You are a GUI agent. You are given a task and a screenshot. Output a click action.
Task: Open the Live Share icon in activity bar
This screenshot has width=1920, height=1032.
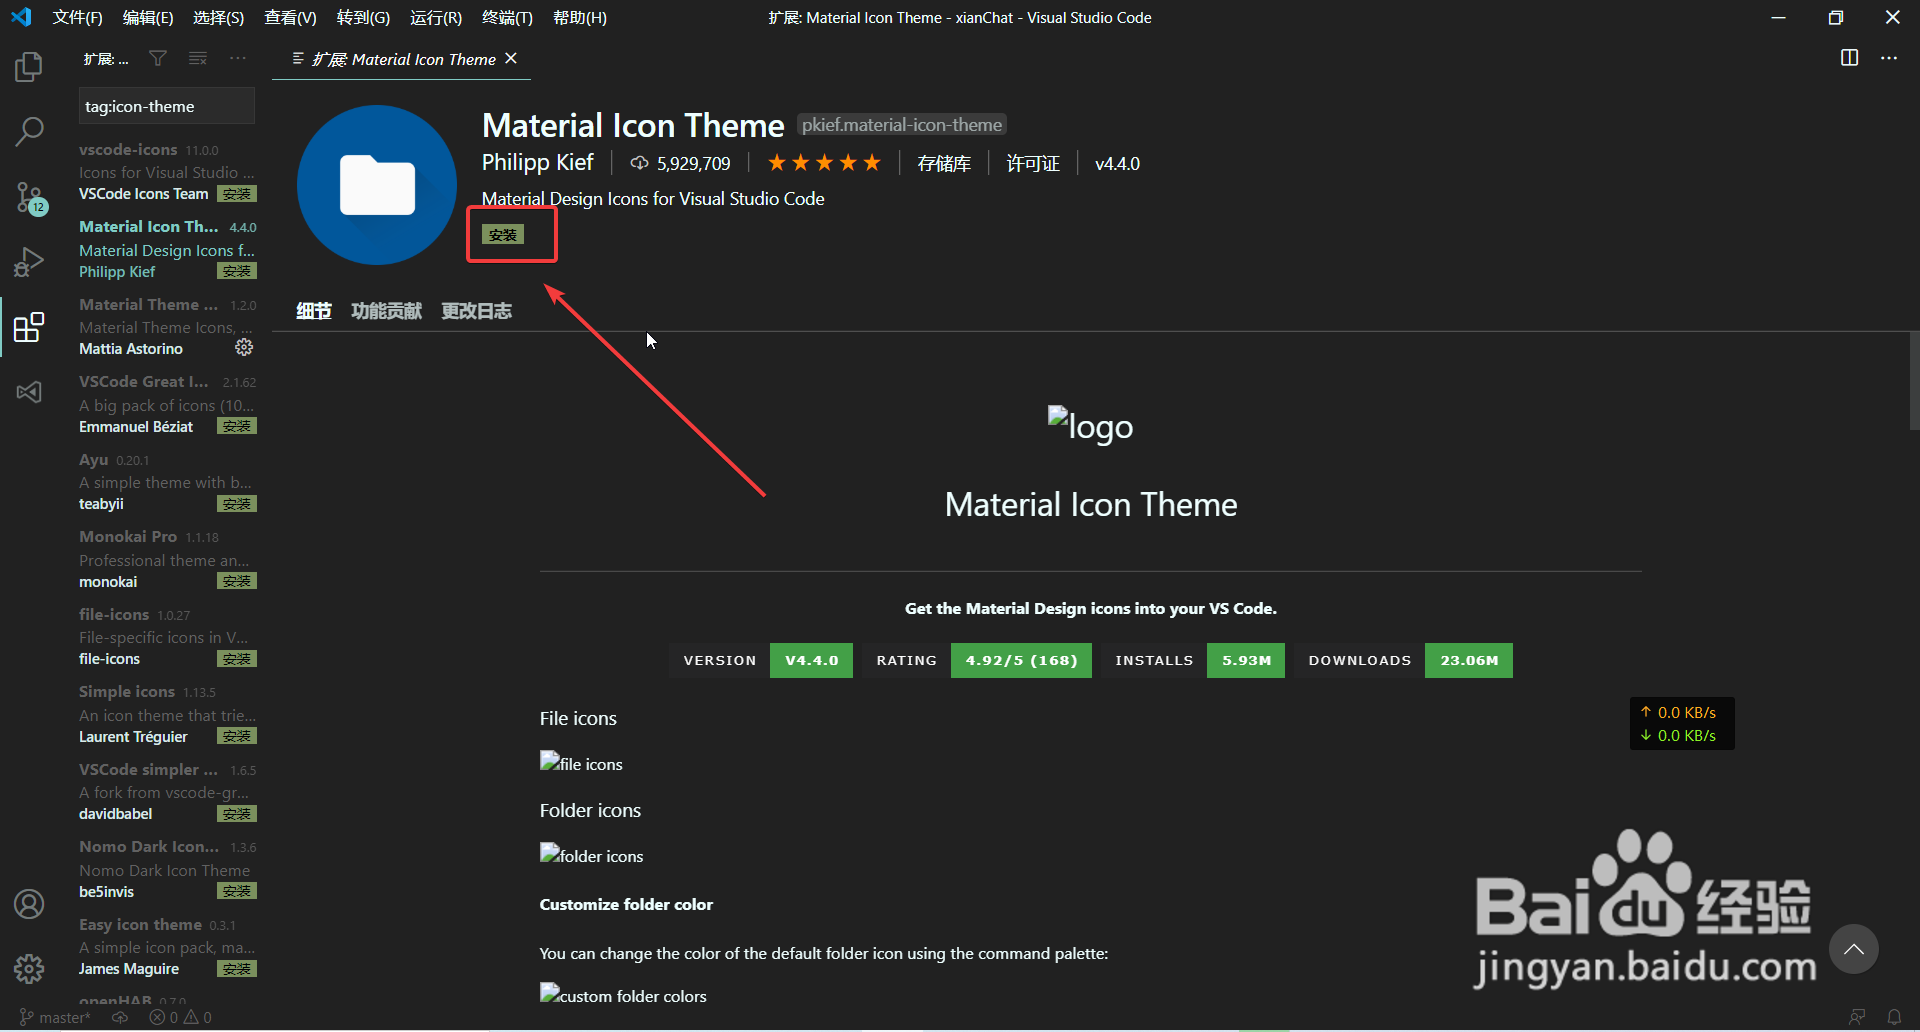[29, 392]
